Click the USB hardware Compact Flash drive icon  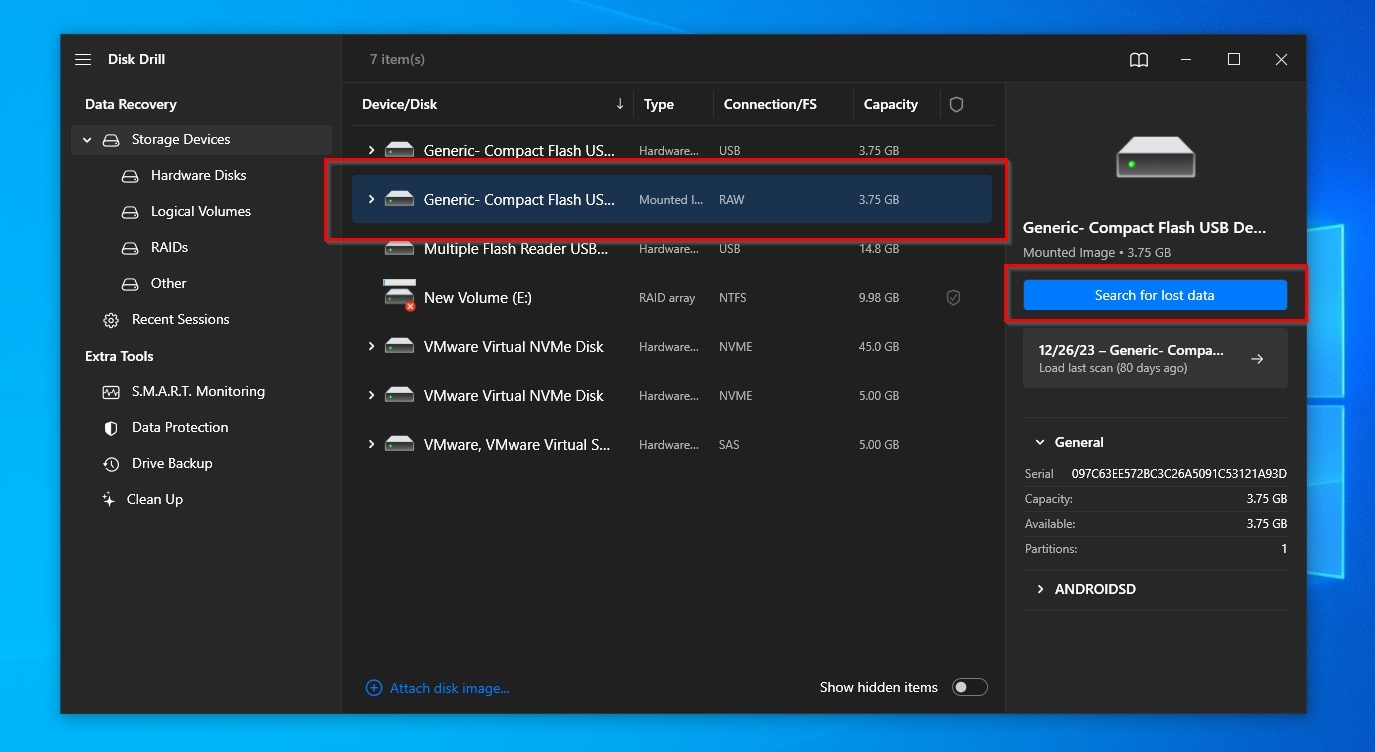click(399, 151)
